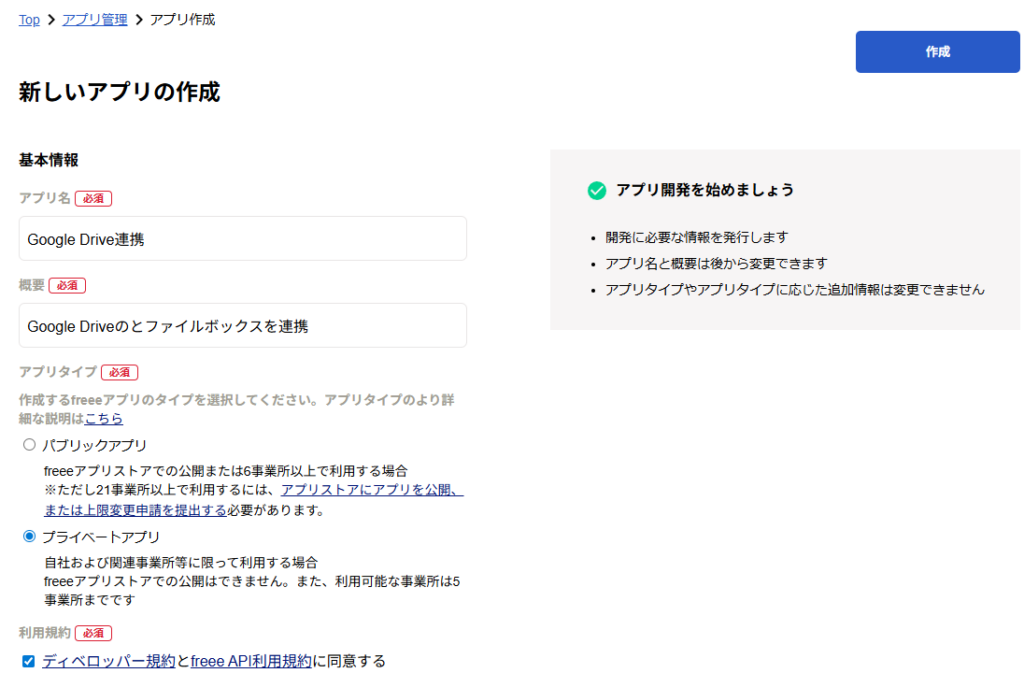Screen dimensions: 1024x673
Task: Focus the アプリ名 input field
Action: pos(243,239)
